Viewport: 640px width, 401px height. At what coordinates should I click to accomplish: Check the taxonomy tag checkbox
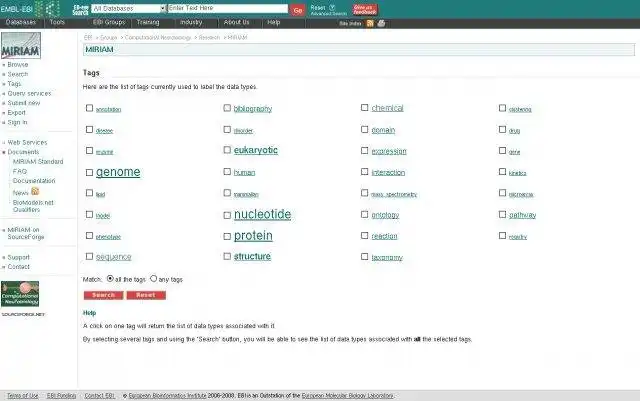tap(364, 257)
